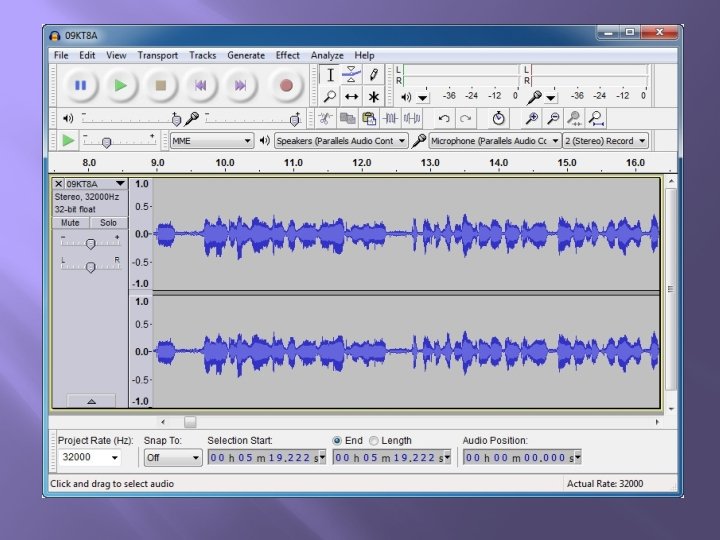Select the Envelope tool
This screenshot has width=720, height=540.
pyautogui.click(x=351, y=75)
